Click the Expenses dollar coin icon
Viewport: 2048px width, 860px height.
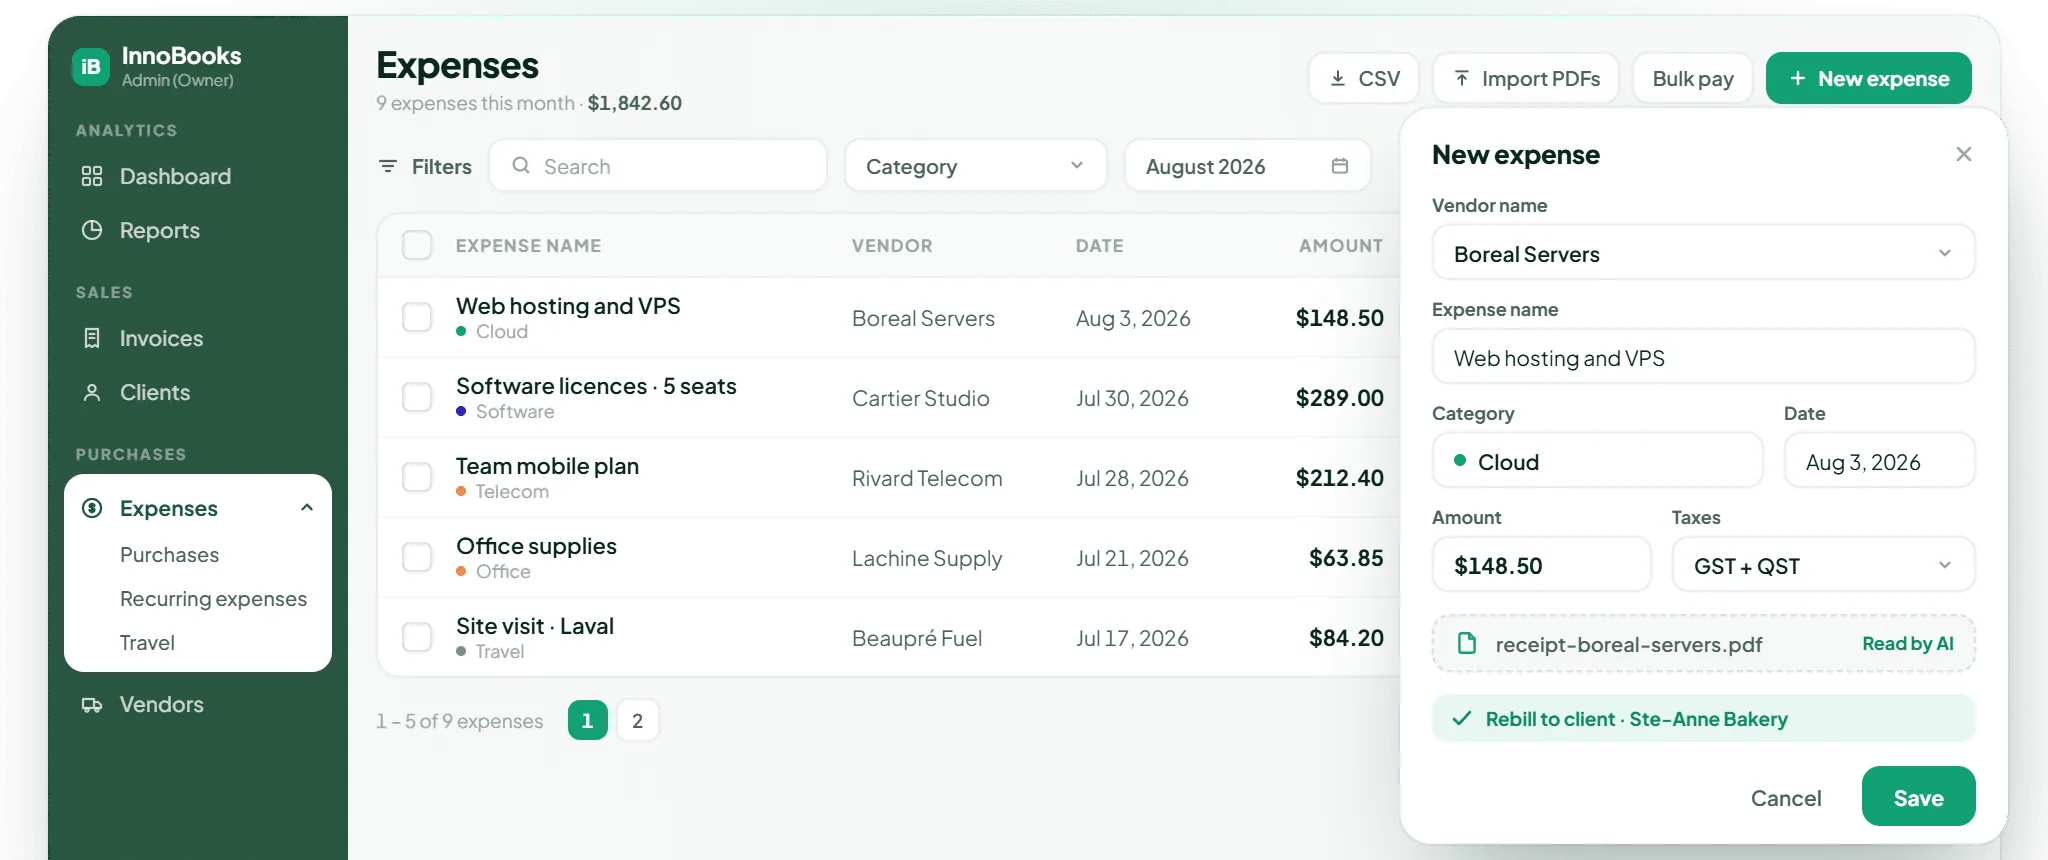coord(92,508)
